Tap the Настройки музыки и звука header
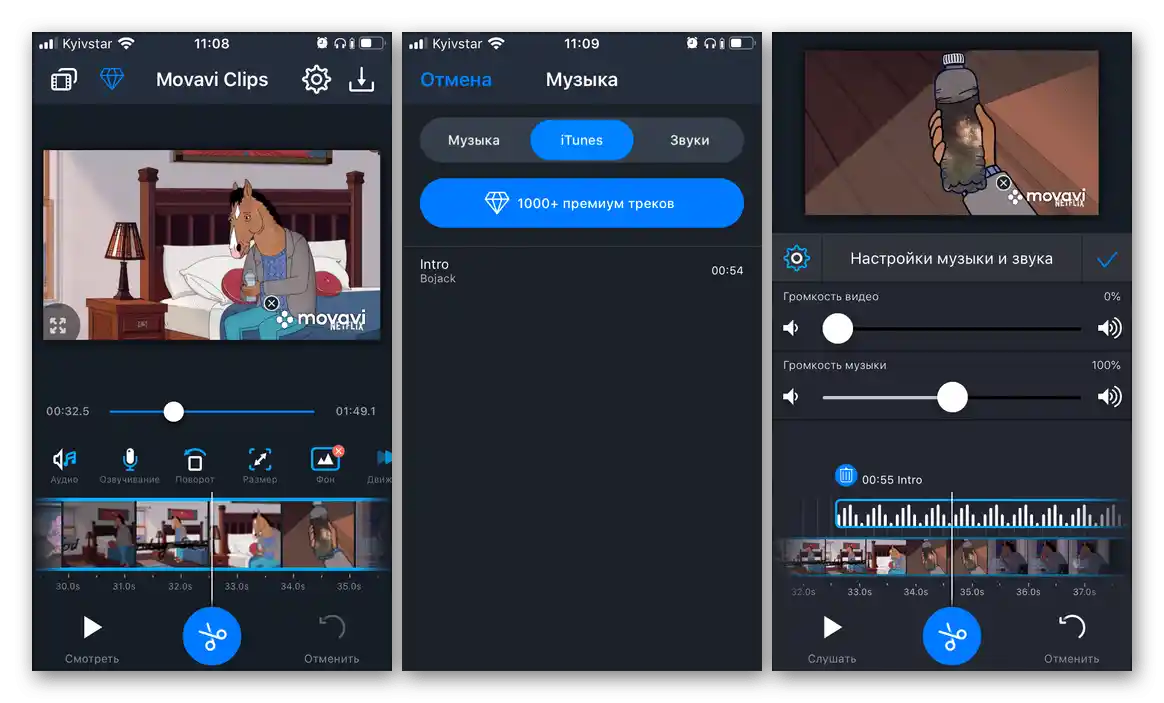Screen dimensions: 1164x703 tap(951, 258)
